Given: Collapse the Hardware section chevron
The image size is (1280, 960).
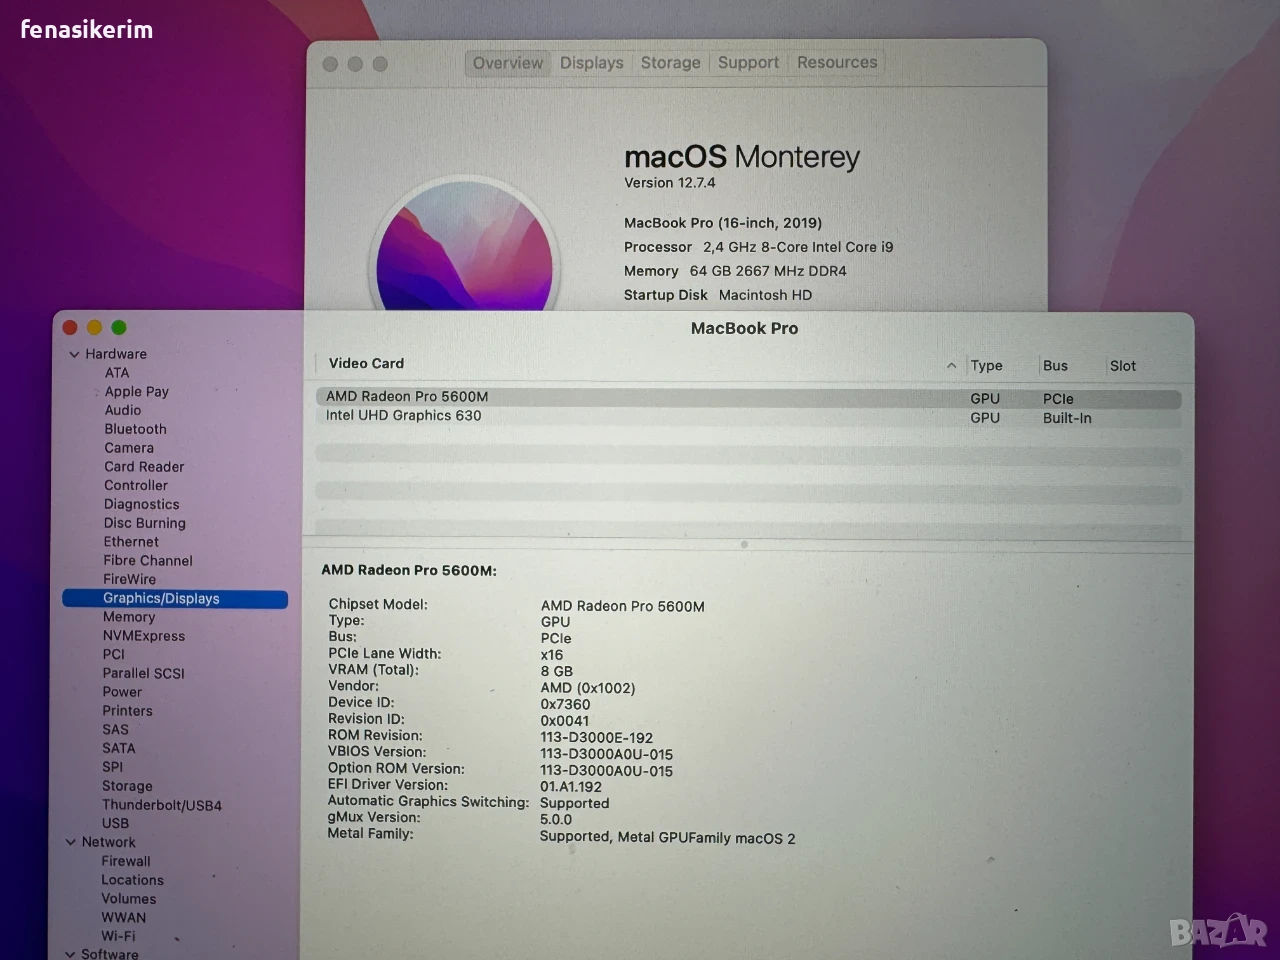Looking at the screenshot, I should (x=74, y=354).
